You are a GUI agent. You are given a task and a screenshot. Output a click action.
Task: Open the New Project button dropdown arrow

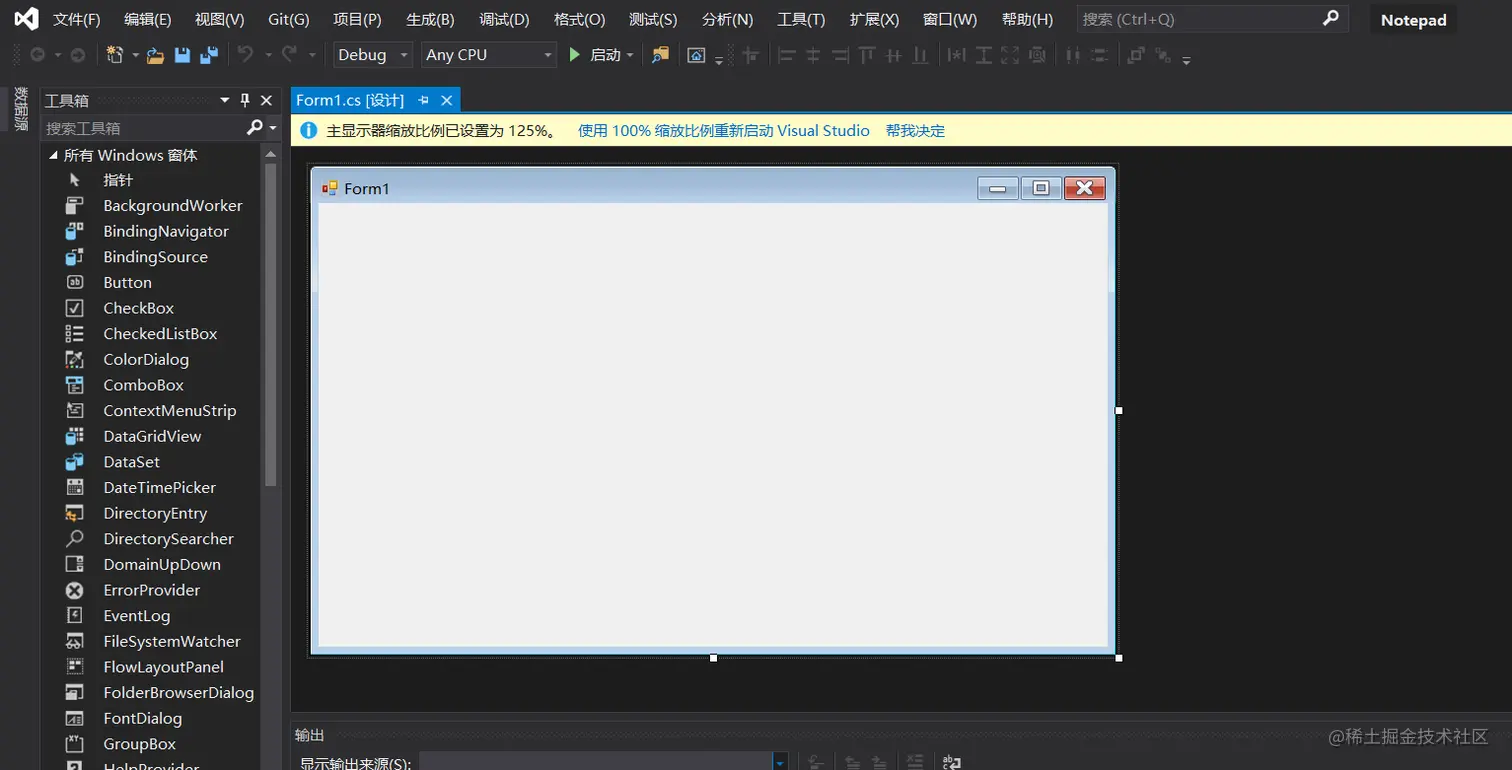[135, 55]
